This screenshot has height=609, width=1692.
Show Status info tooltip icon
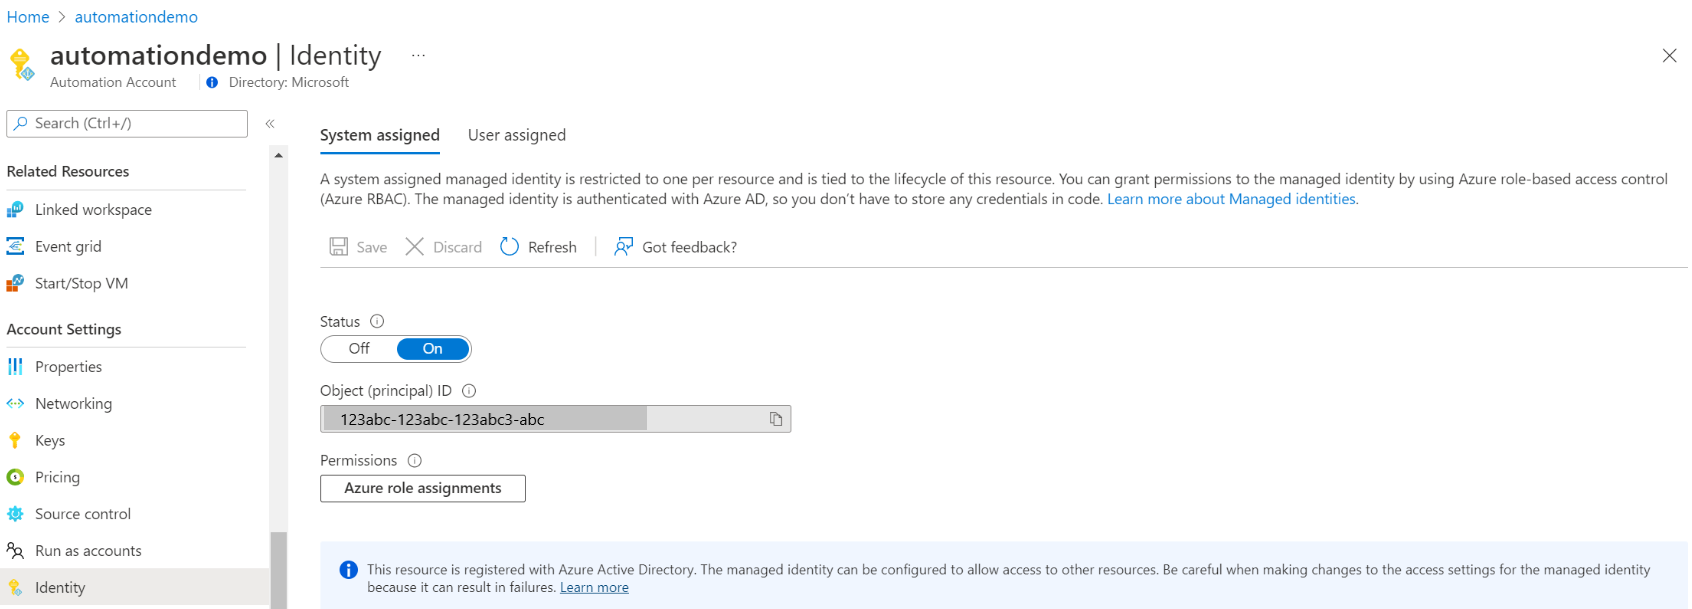(377, 322)
